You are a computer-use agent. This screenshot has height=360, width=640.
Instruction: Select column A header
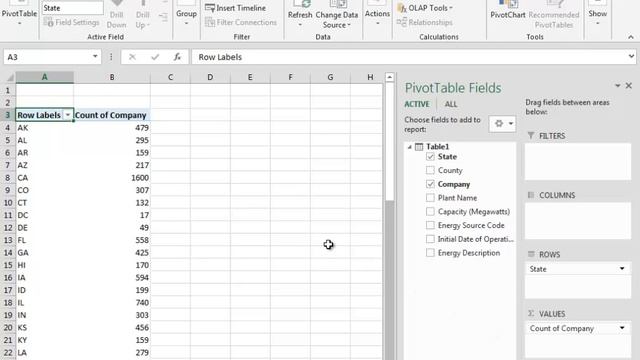44,77
